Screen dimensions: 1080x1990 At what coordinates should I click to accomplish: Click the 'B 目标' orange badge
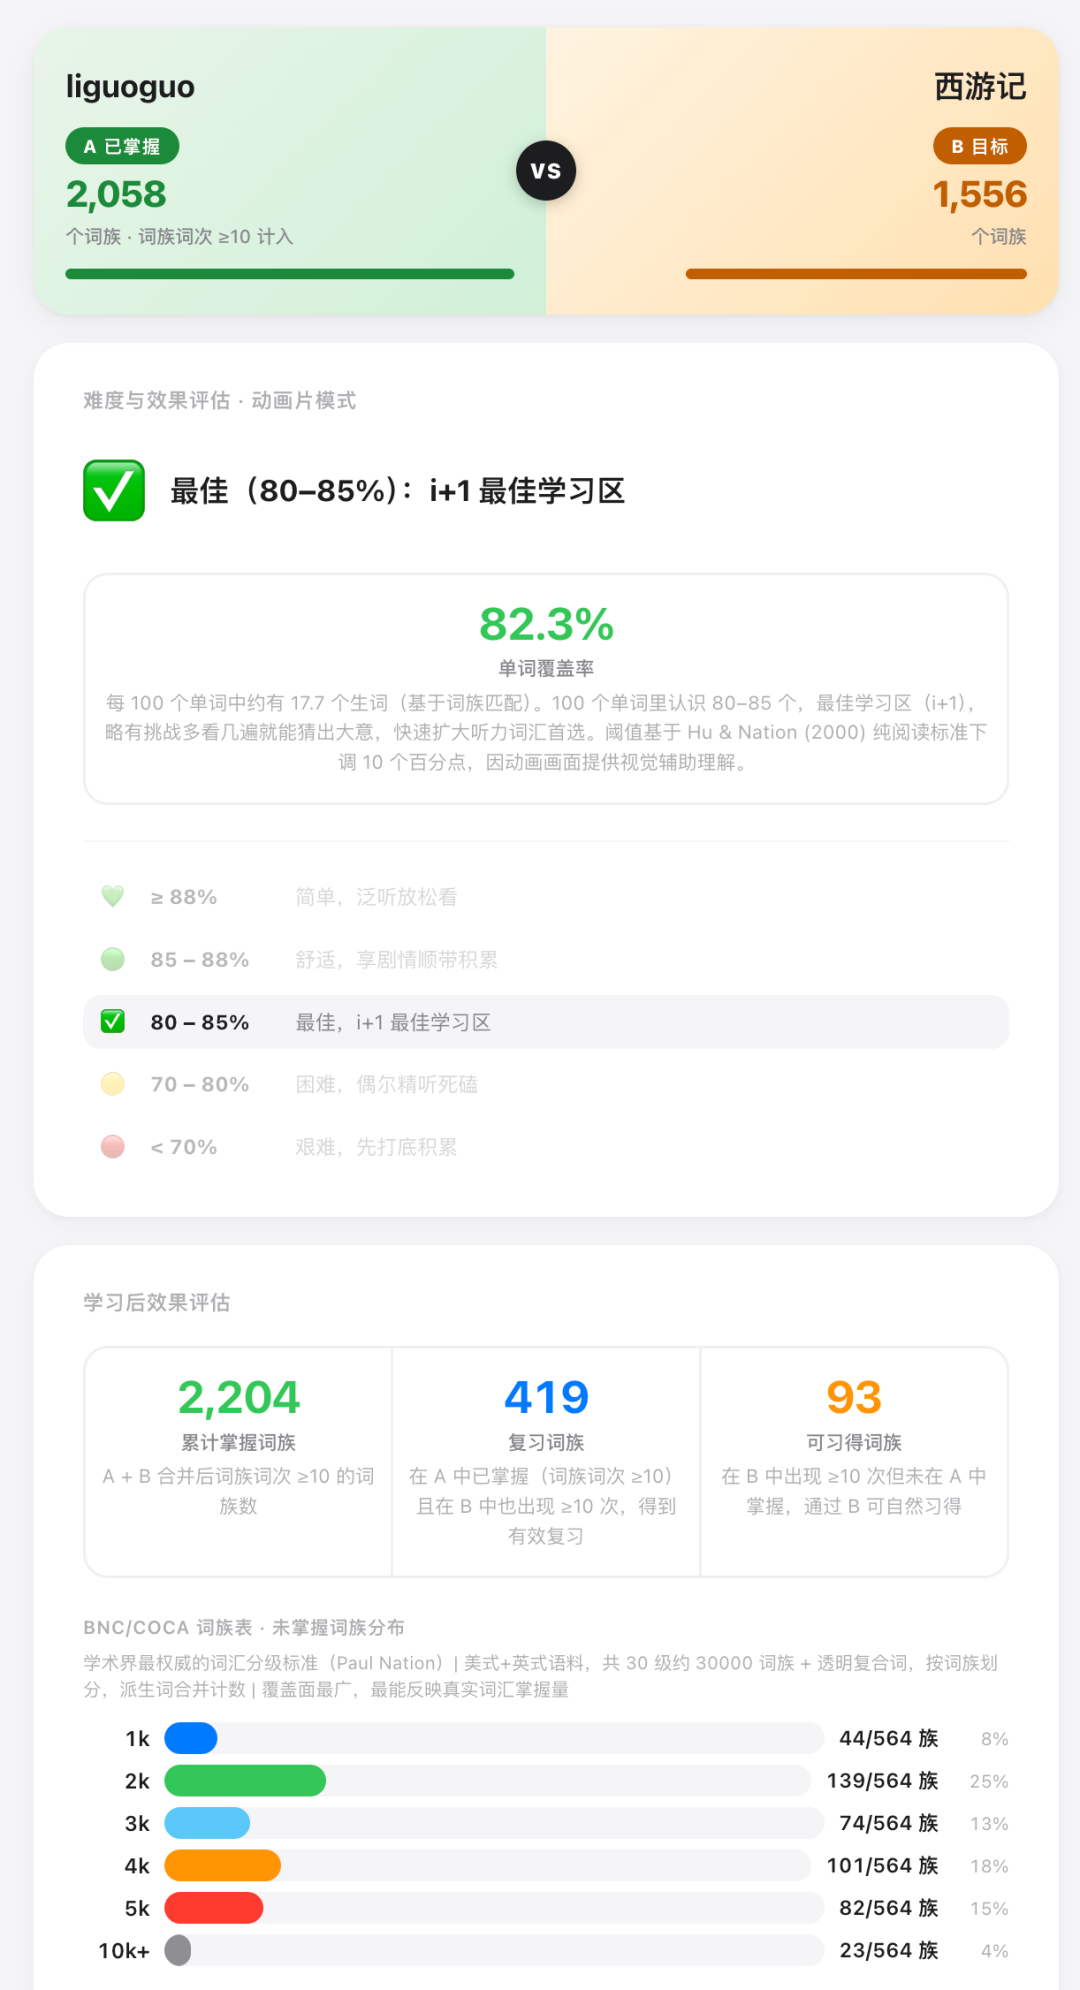click(980, 146)
